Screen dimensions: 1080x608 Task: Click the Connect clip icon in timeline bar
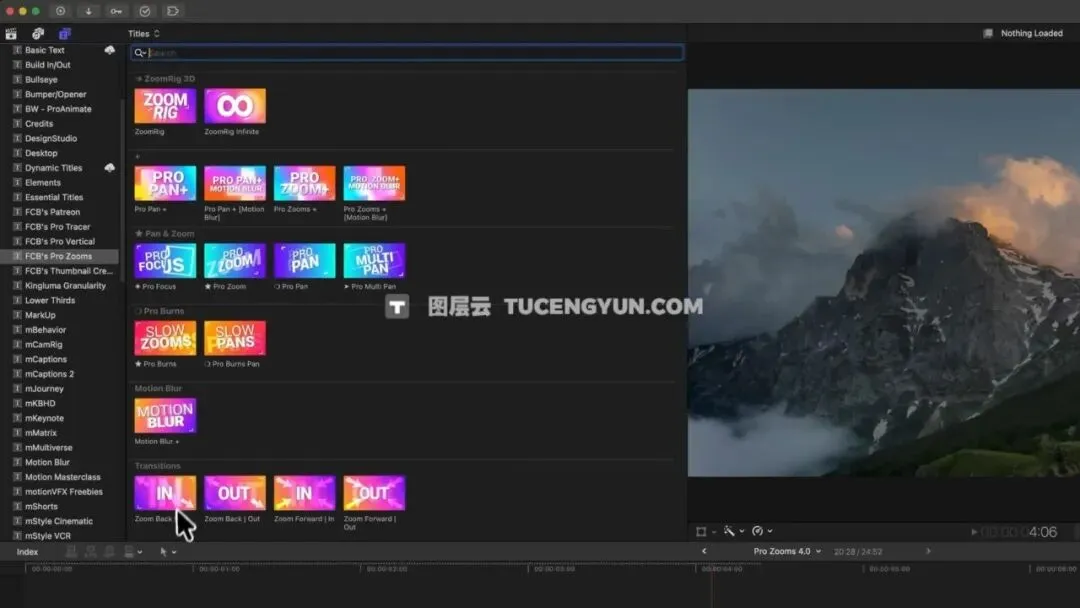[71, 552]
